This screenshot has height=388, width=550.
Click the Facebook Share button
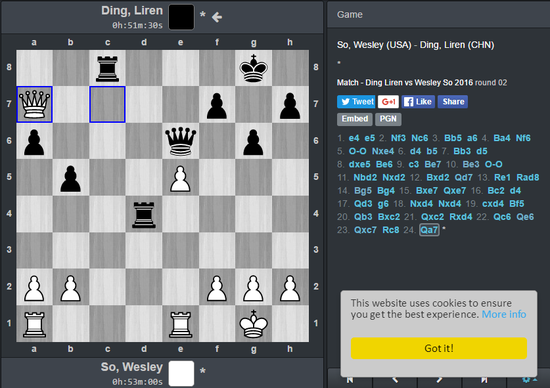coord(453,102)
